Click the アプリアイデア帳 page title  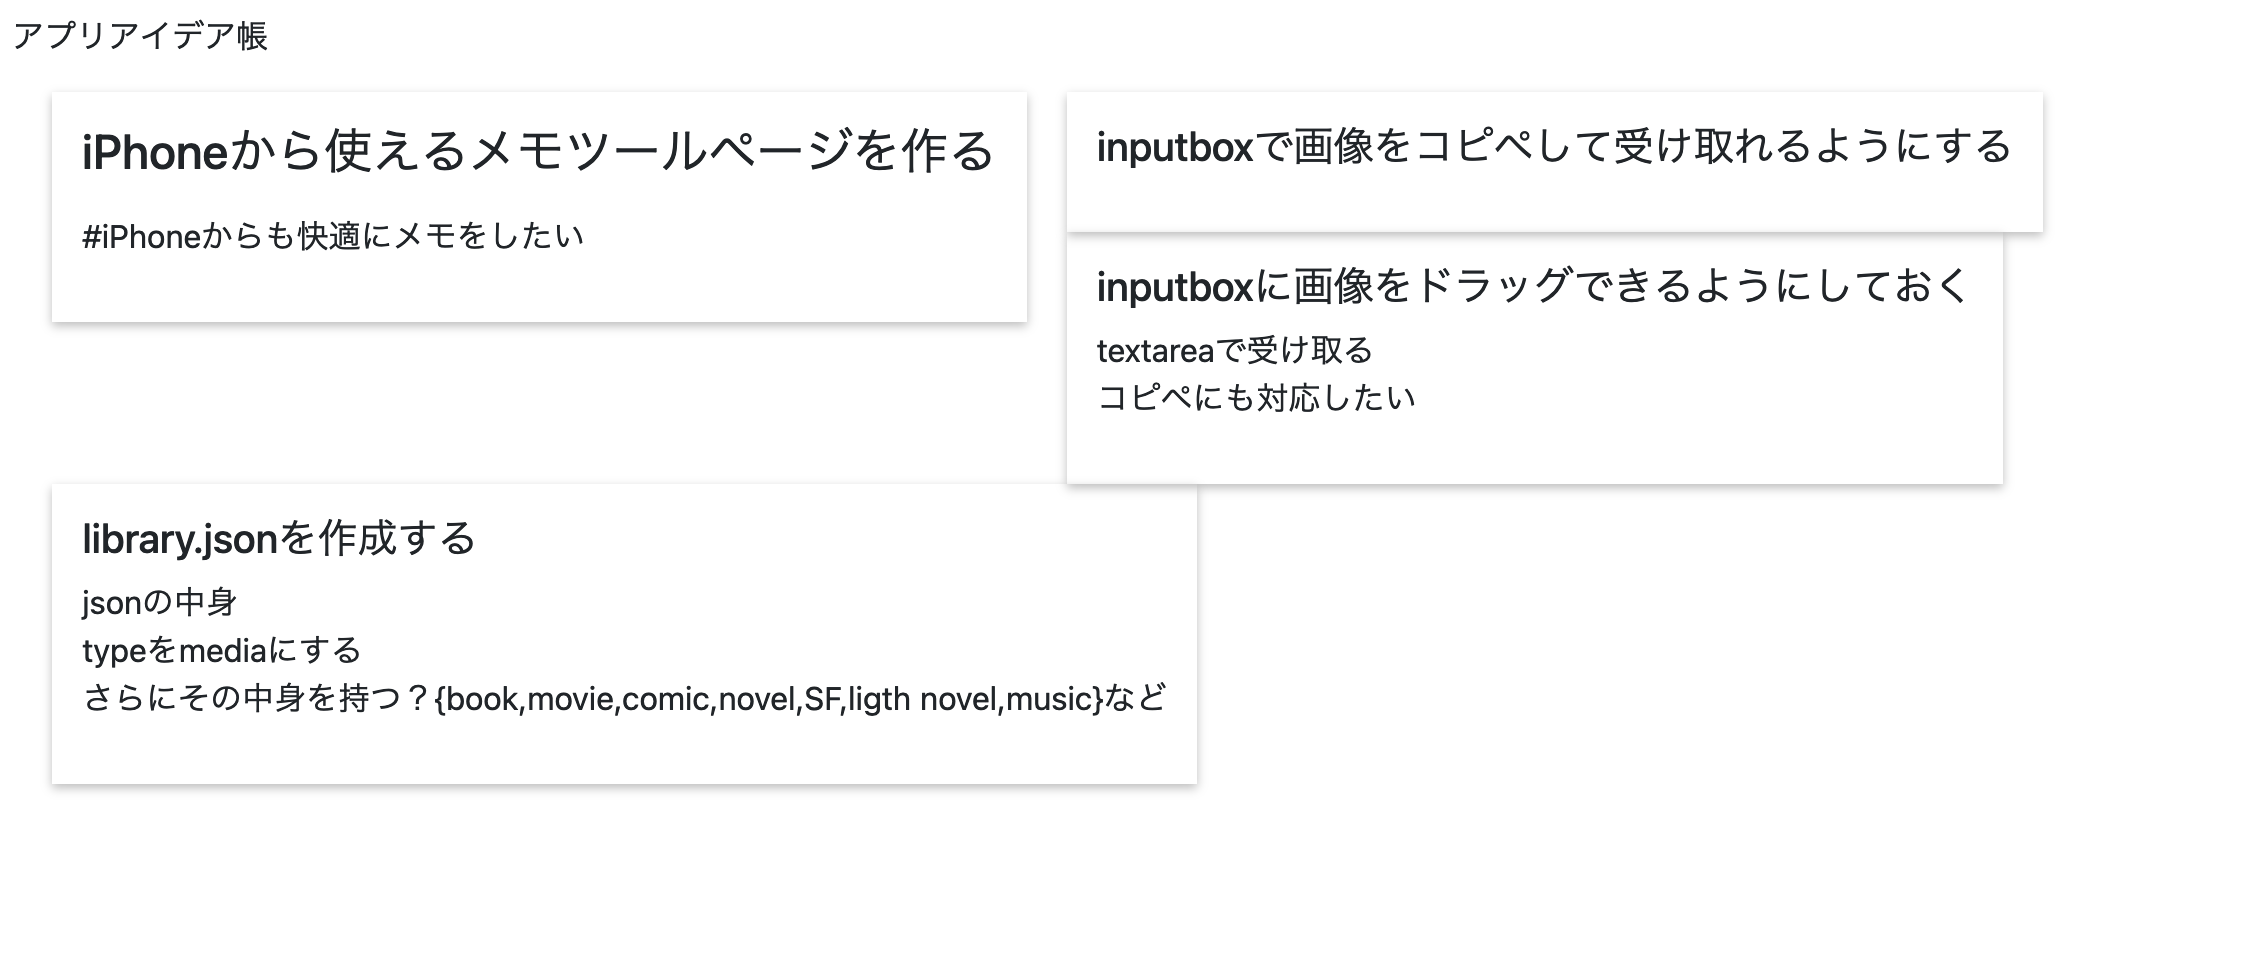pos(140,37)
